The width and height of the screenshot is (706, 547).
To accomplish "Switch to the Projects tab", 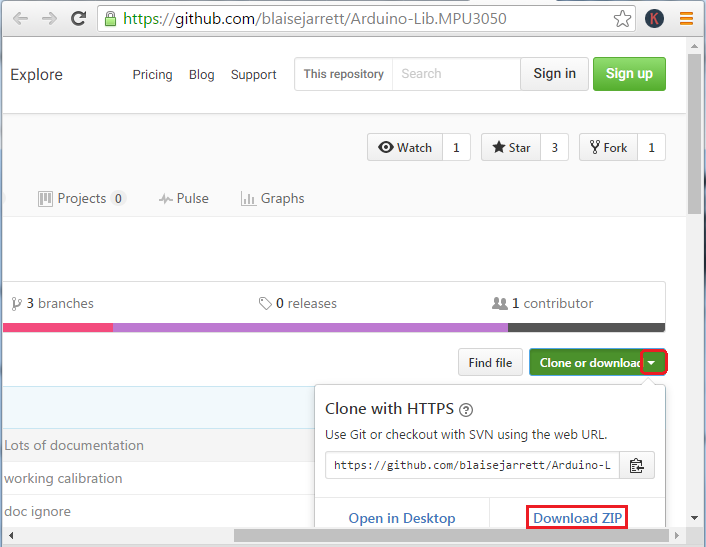I will [81, 199].
